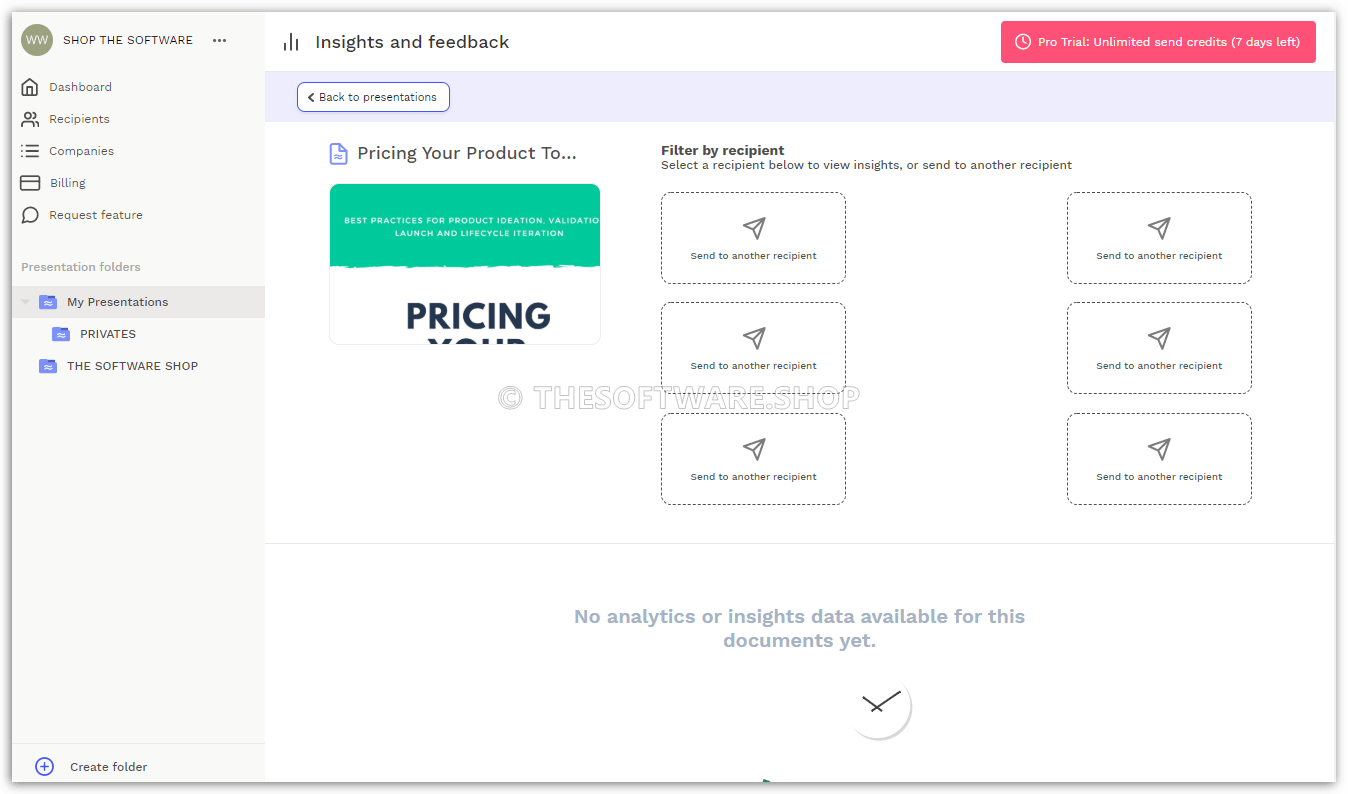The width and height of the screenshot is (1348, 794).
Task: Open the workspace options three-dot menu
Action: coord(219,40)
